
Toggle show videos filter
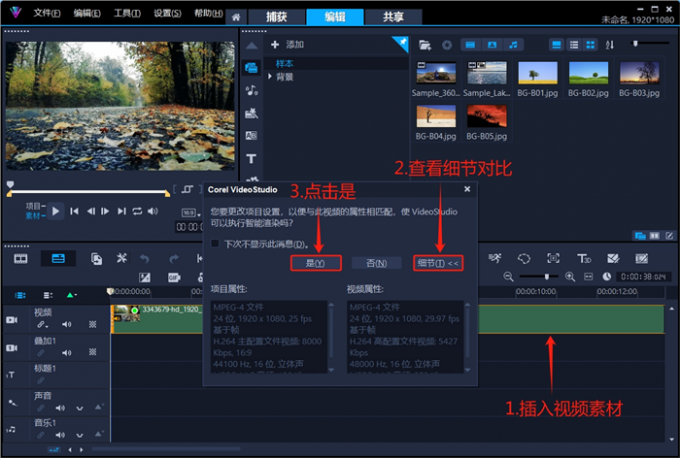click(471, 45)
